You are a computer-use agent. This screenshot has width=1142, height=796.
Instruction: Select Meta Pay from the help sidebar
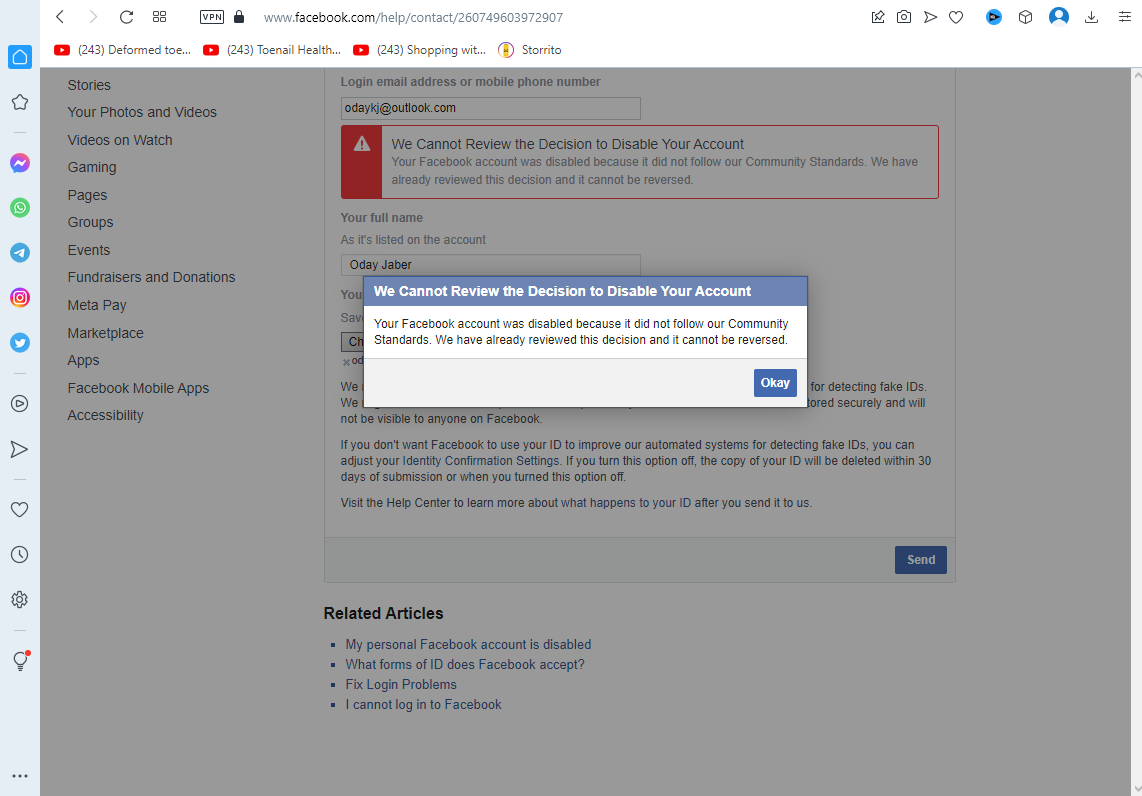97,304
